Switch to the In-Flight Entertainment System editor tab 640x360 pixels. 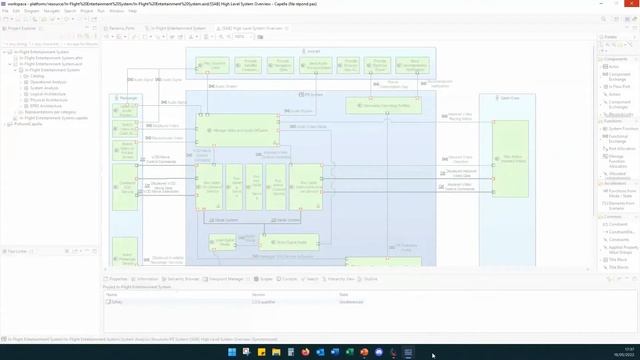click(175, 28)
